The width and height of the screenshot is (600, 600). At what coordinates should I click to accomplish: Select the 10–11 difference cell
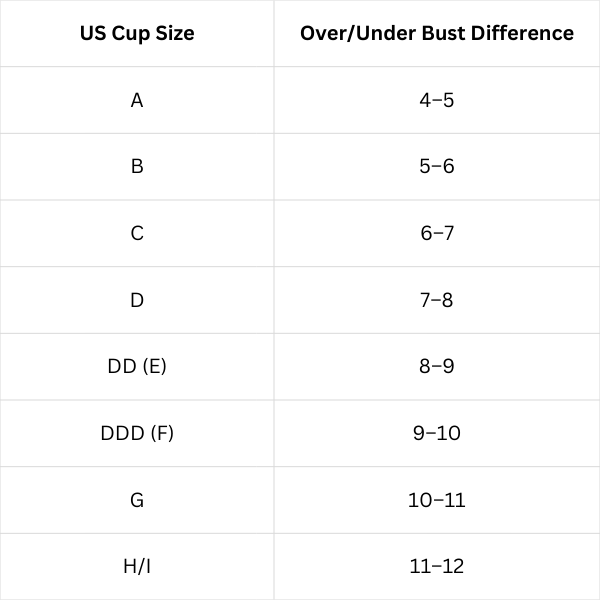[437, 500]
